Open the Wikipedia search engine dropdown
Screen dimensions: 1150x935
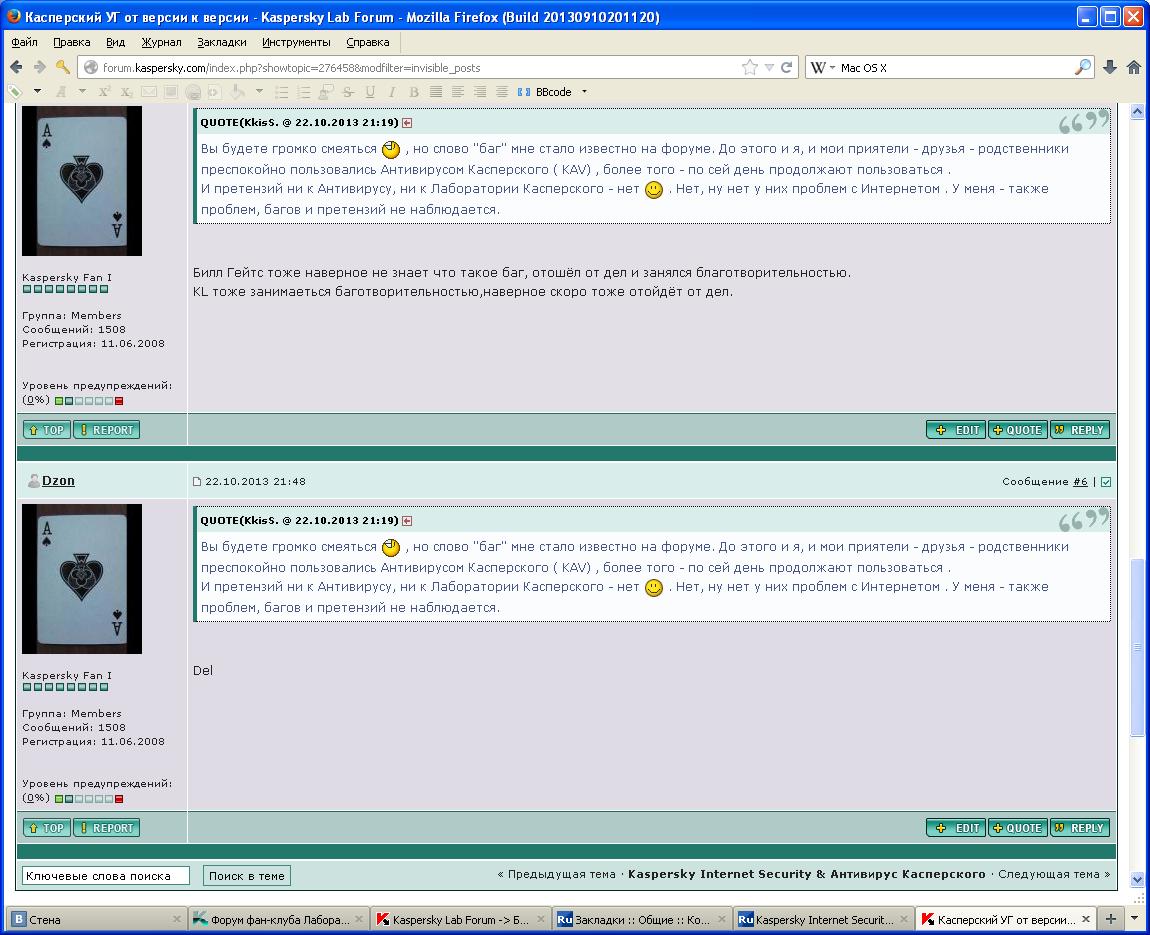[x=832, y=67]
